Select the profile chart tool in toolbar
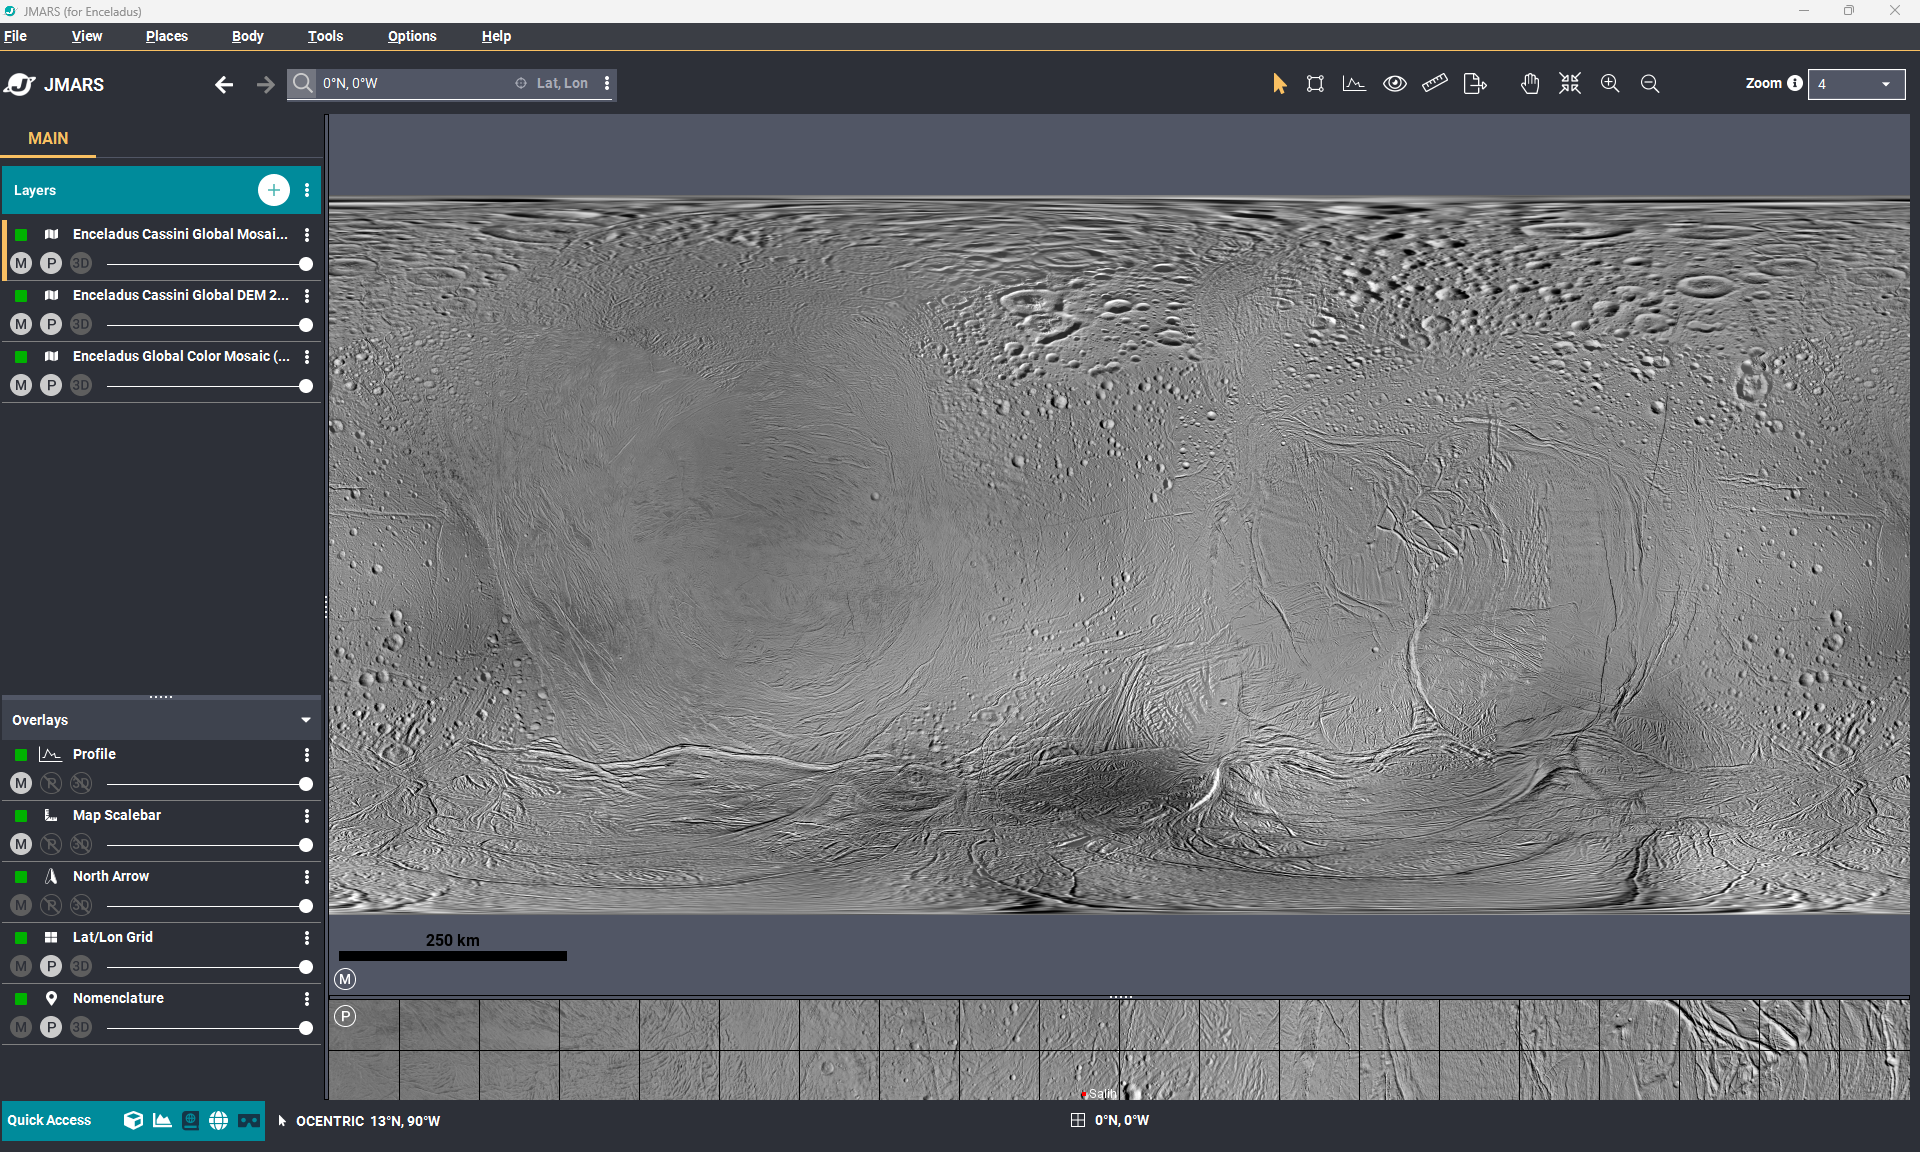 1354,84
